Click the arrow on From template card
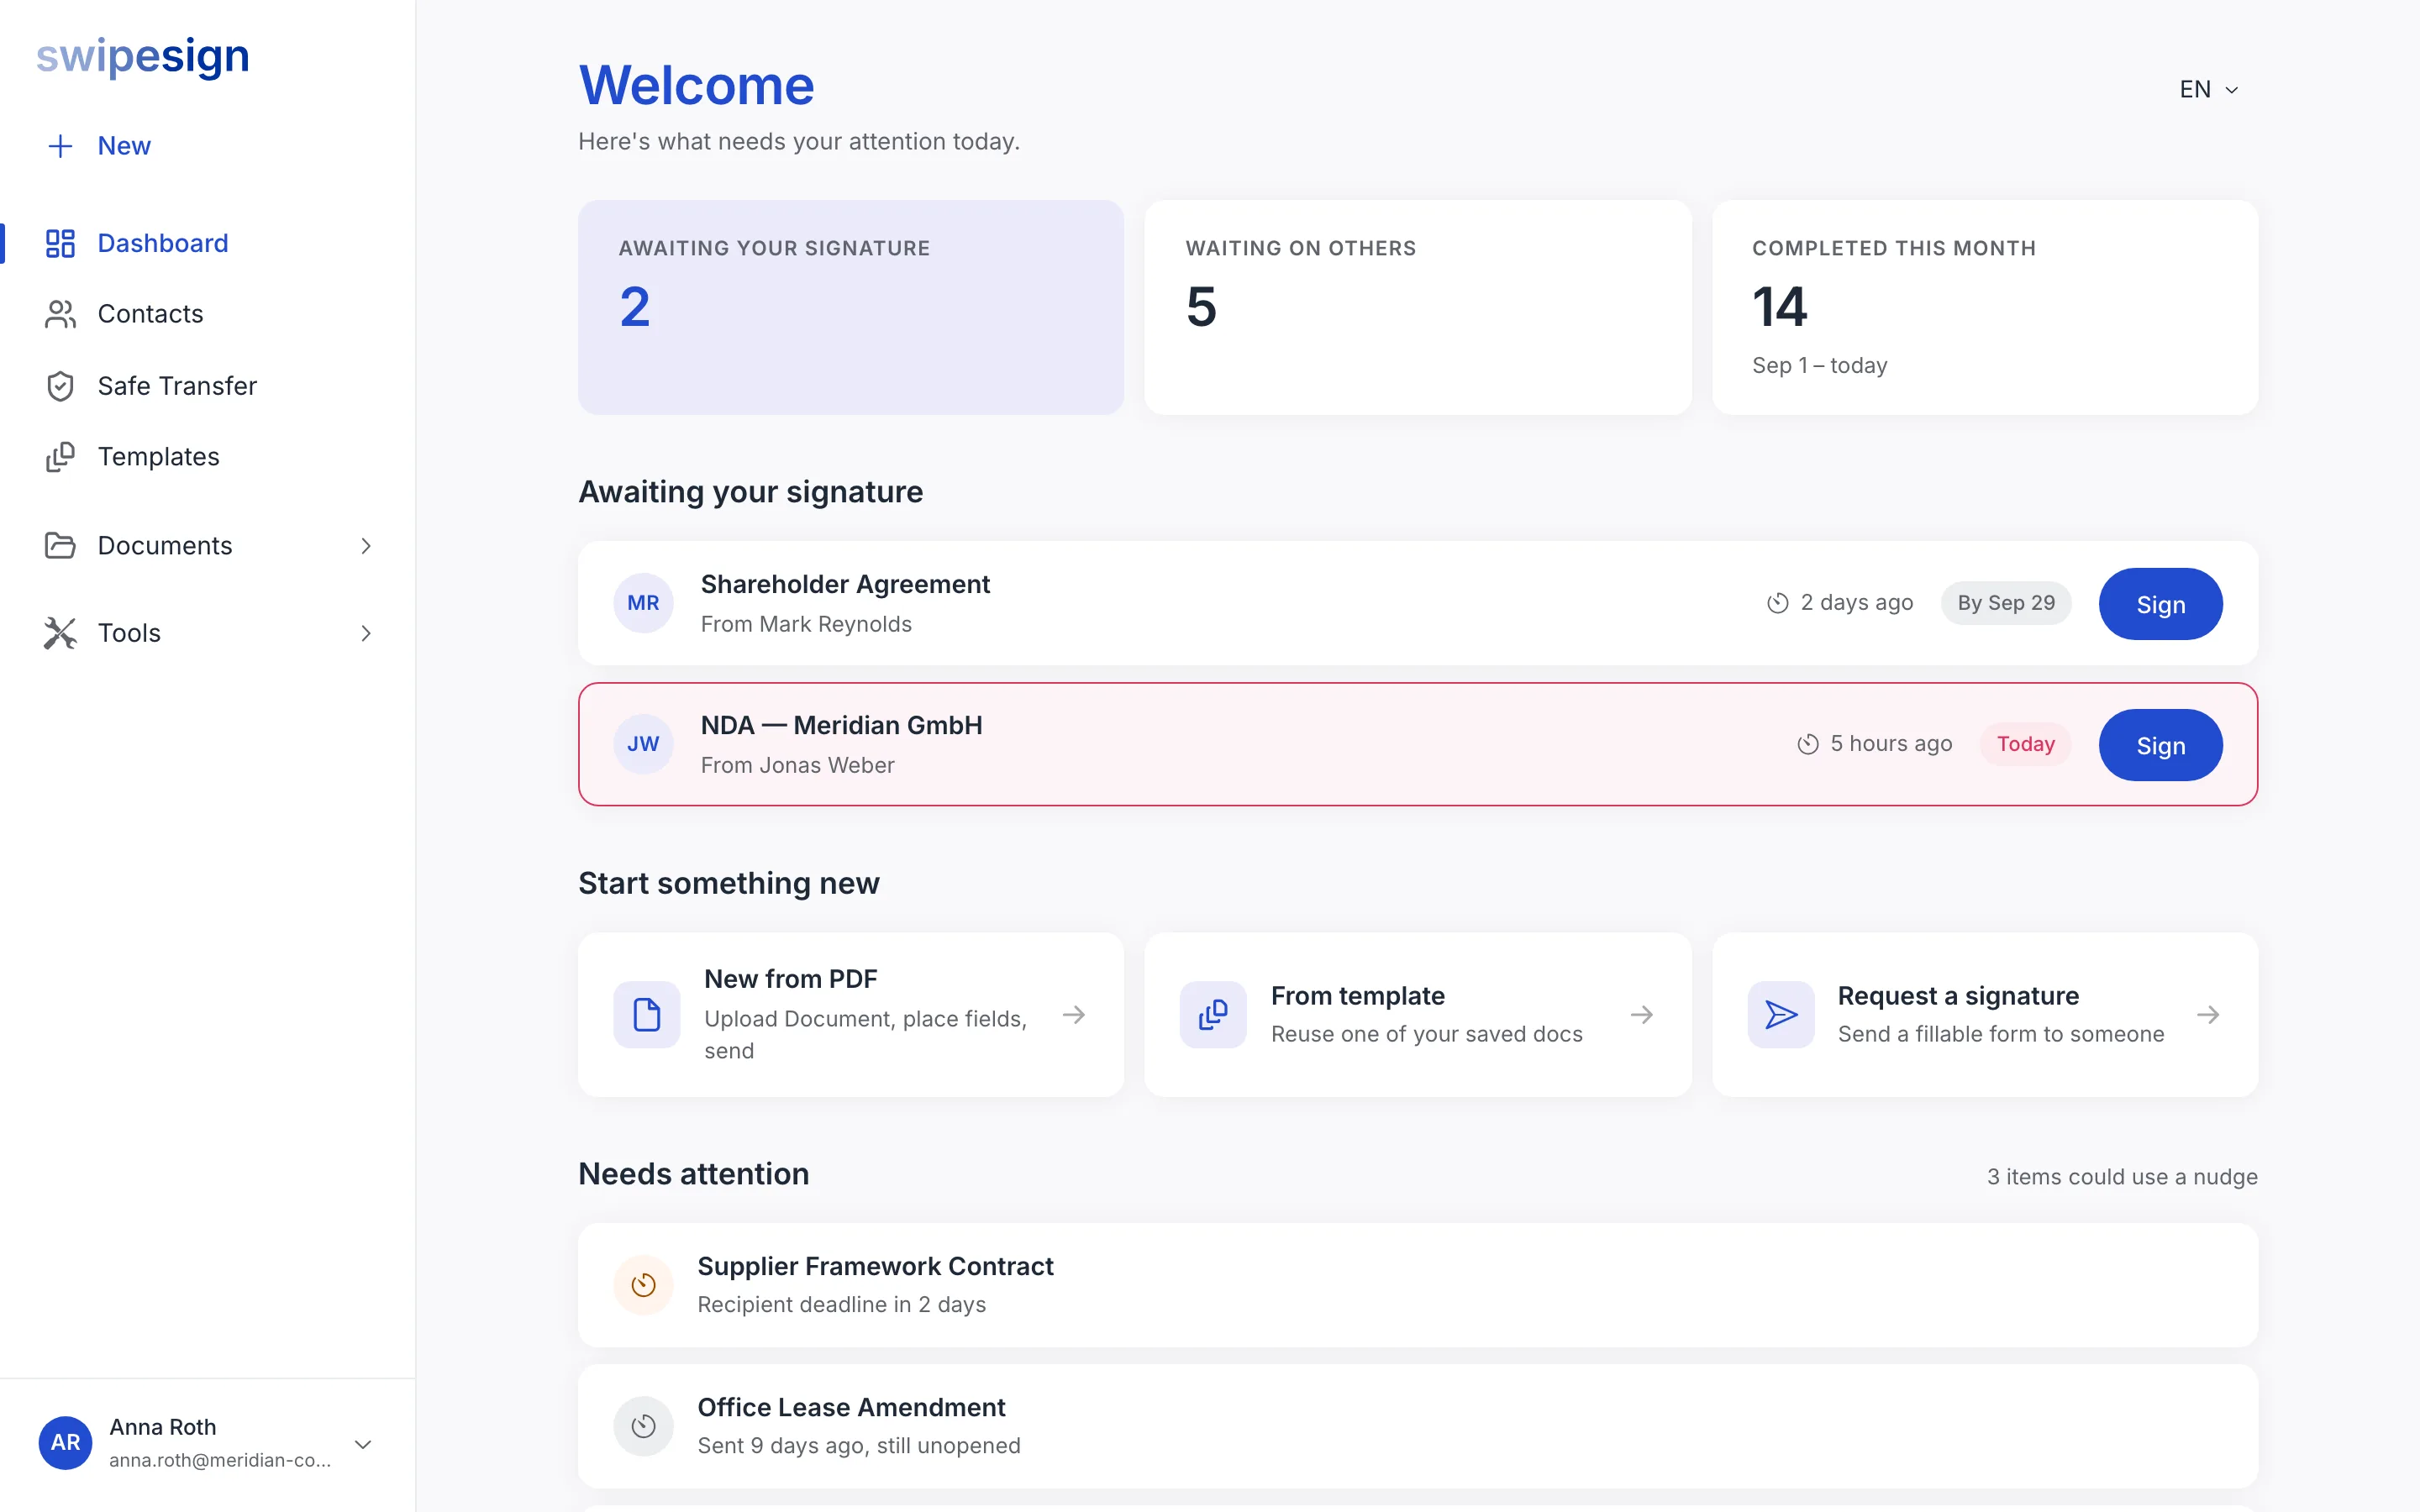Image resolution: width=2420 pixels, height=1512 pixels. pos(1642,1015)
